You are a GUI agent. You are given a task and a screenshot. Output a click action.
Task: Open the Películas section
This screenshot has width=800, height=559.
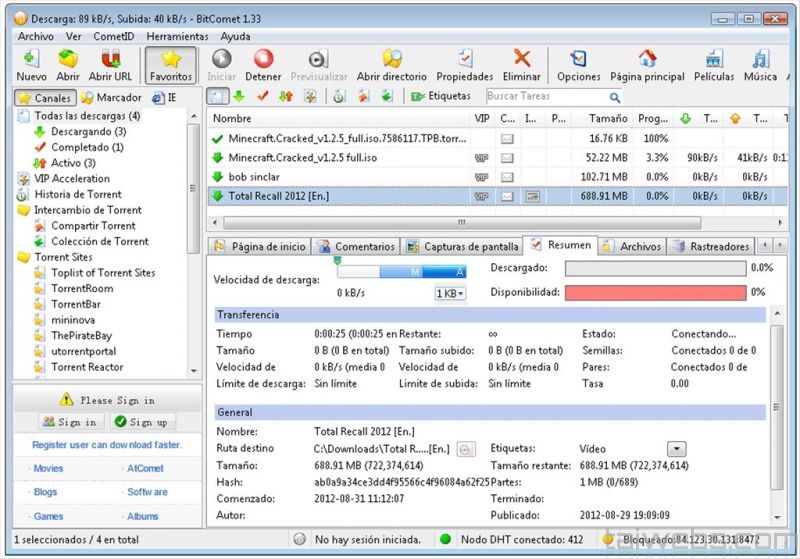click(713, 64)
